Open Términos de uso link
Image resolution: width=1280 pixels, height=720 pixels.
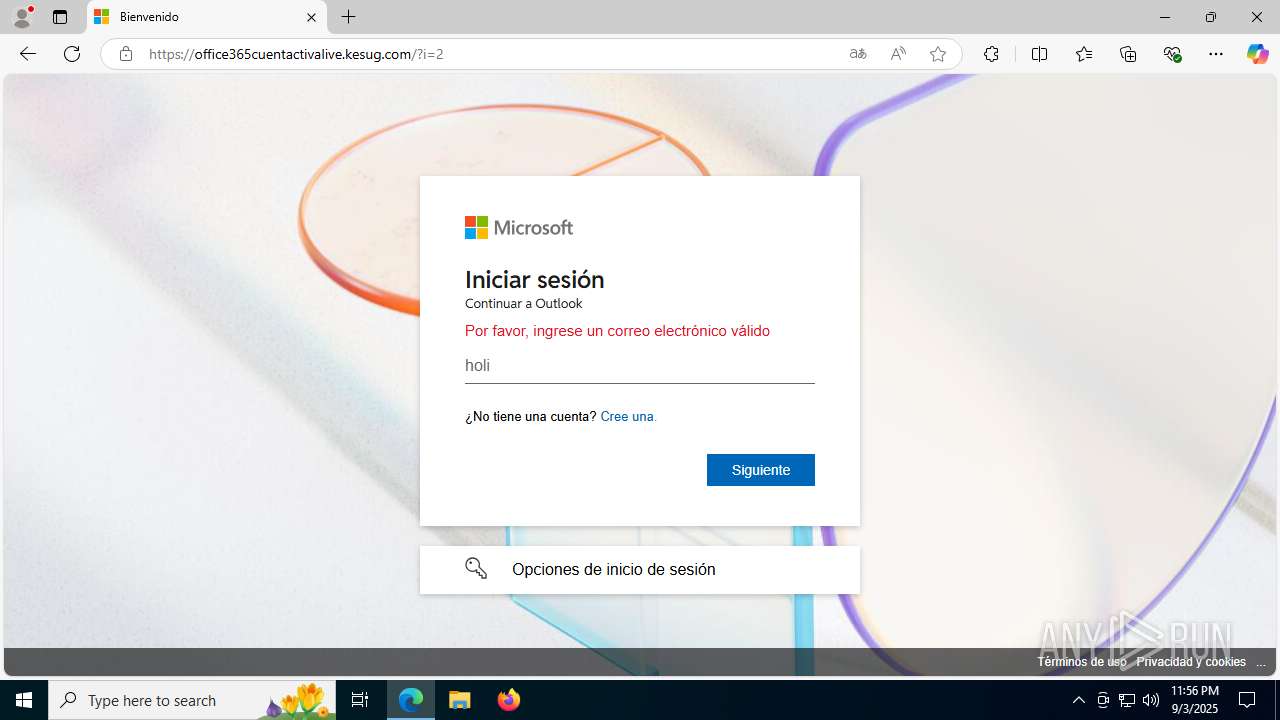tap(1081, 662)
